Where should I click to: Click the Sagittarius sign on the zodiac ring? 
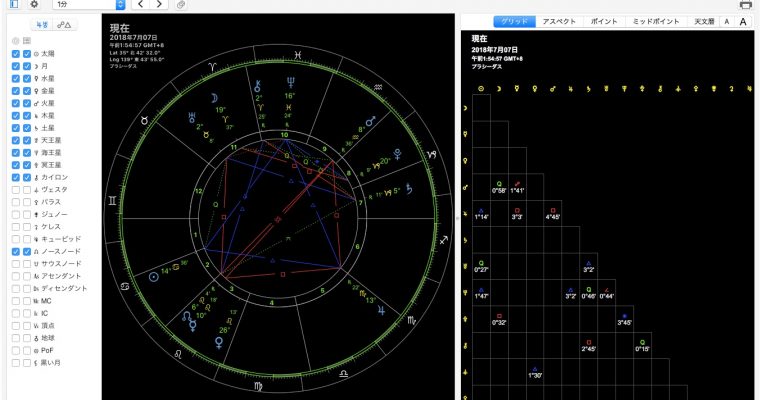[443, 240]
